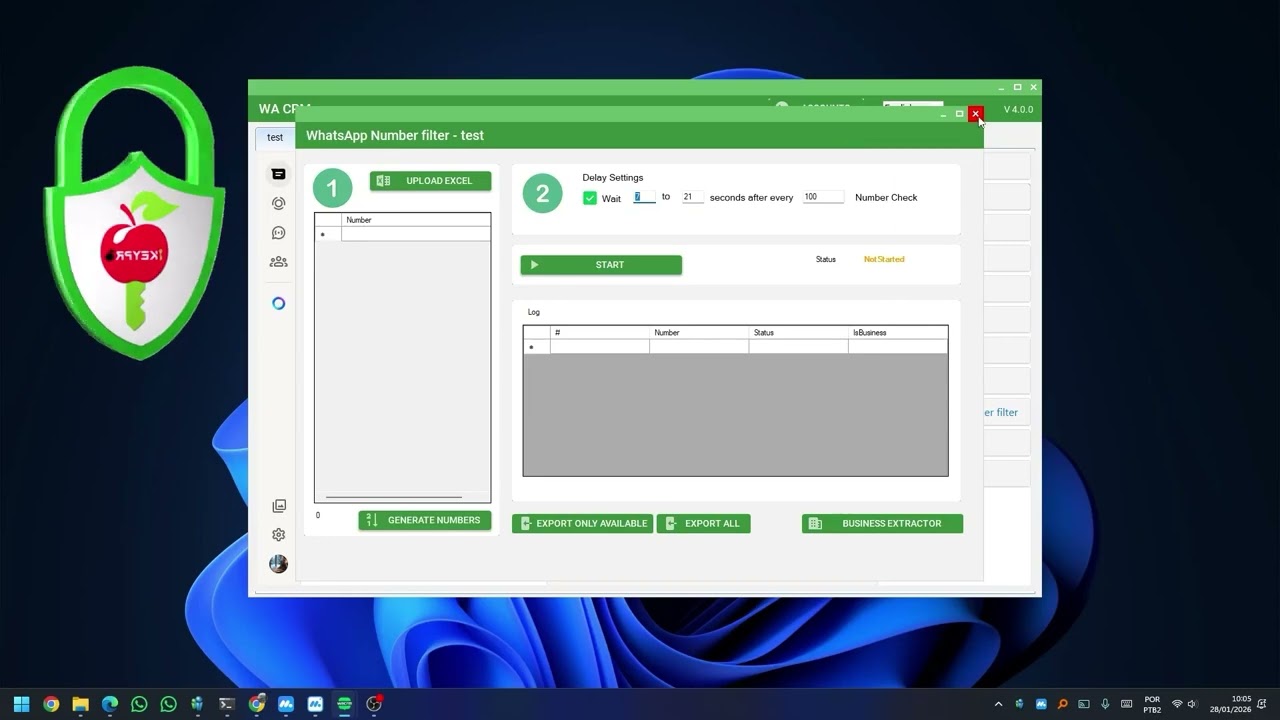The image size is (1280, 720).
Task: Show hidden system tray icons
Action: click(998, 704)
